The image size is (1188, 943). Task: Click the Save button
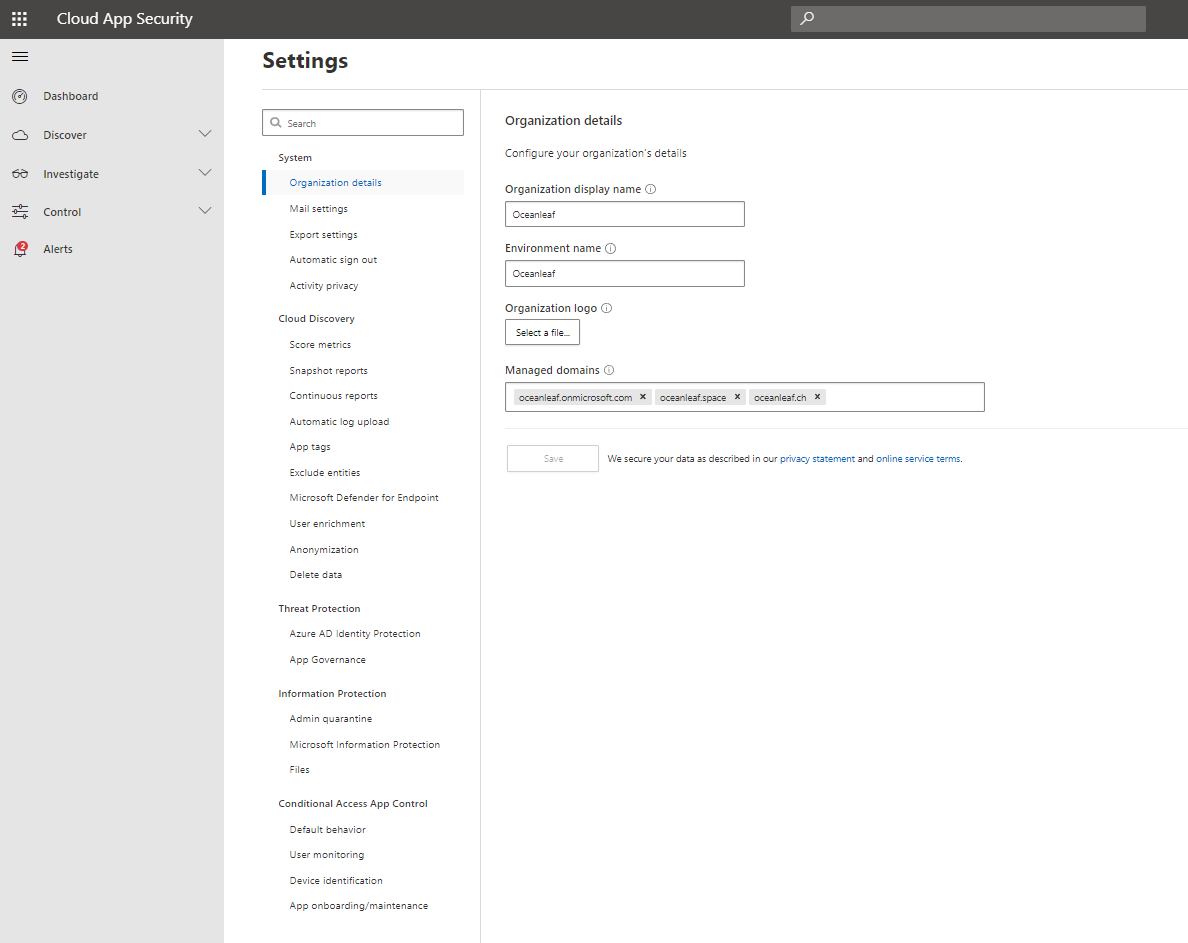pyautogui.click(x=552, y=458)
